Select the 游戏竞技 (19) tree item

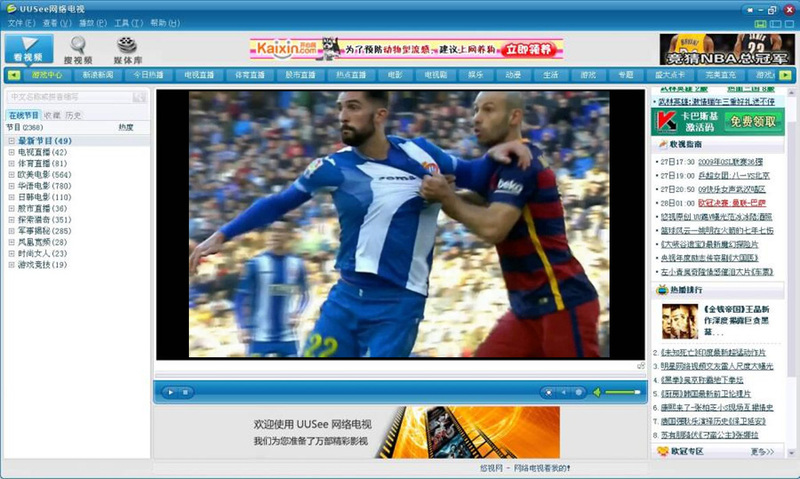coord(42,265)
